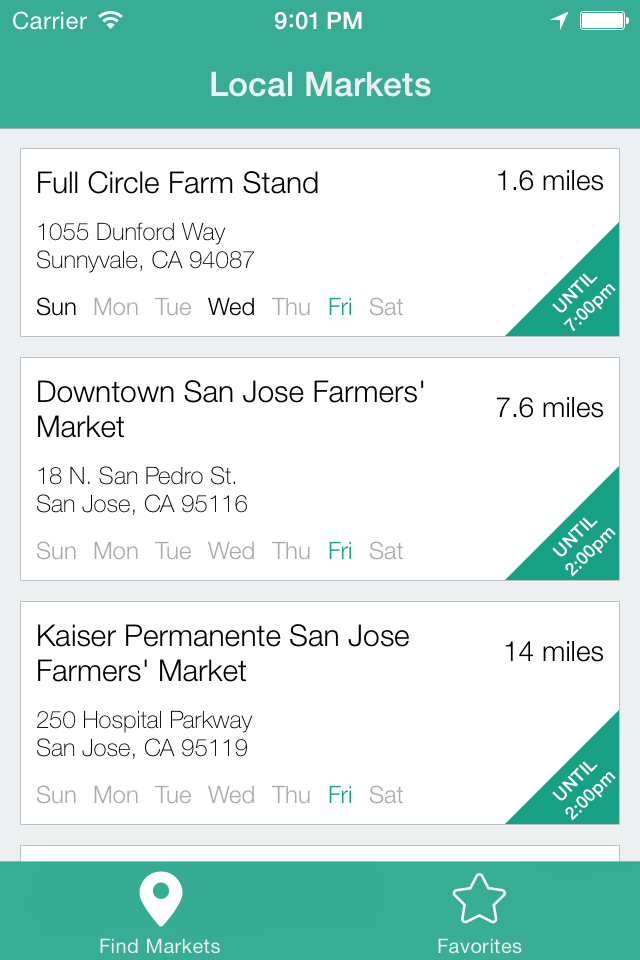This screenshot has width=640, height=960.
Task: Tap the Local Markets header title
Action: [320, 85]
